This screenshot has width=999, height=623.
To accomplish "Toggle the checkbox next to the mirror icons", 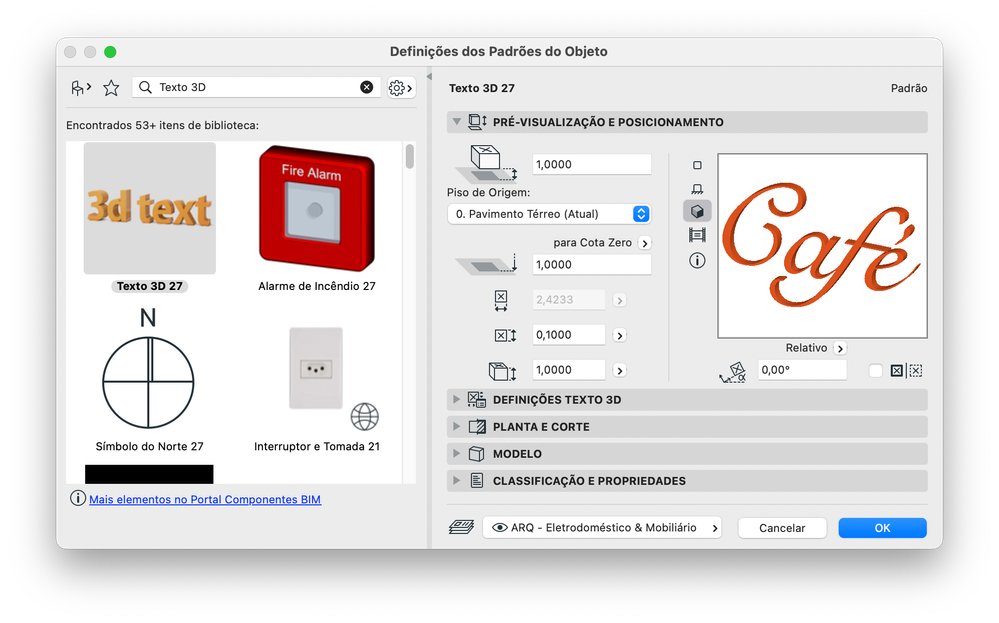I will [x=875, y=371].
